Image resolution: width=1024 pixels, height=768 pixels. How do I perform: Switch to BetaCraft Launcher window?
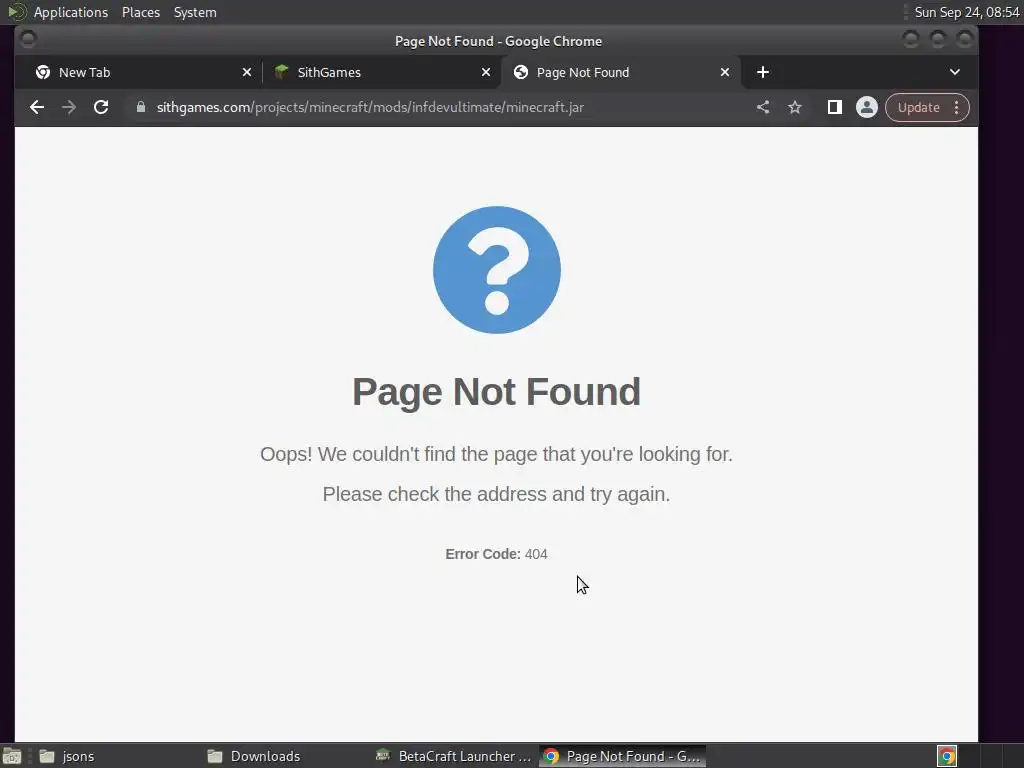coord(453,756)
